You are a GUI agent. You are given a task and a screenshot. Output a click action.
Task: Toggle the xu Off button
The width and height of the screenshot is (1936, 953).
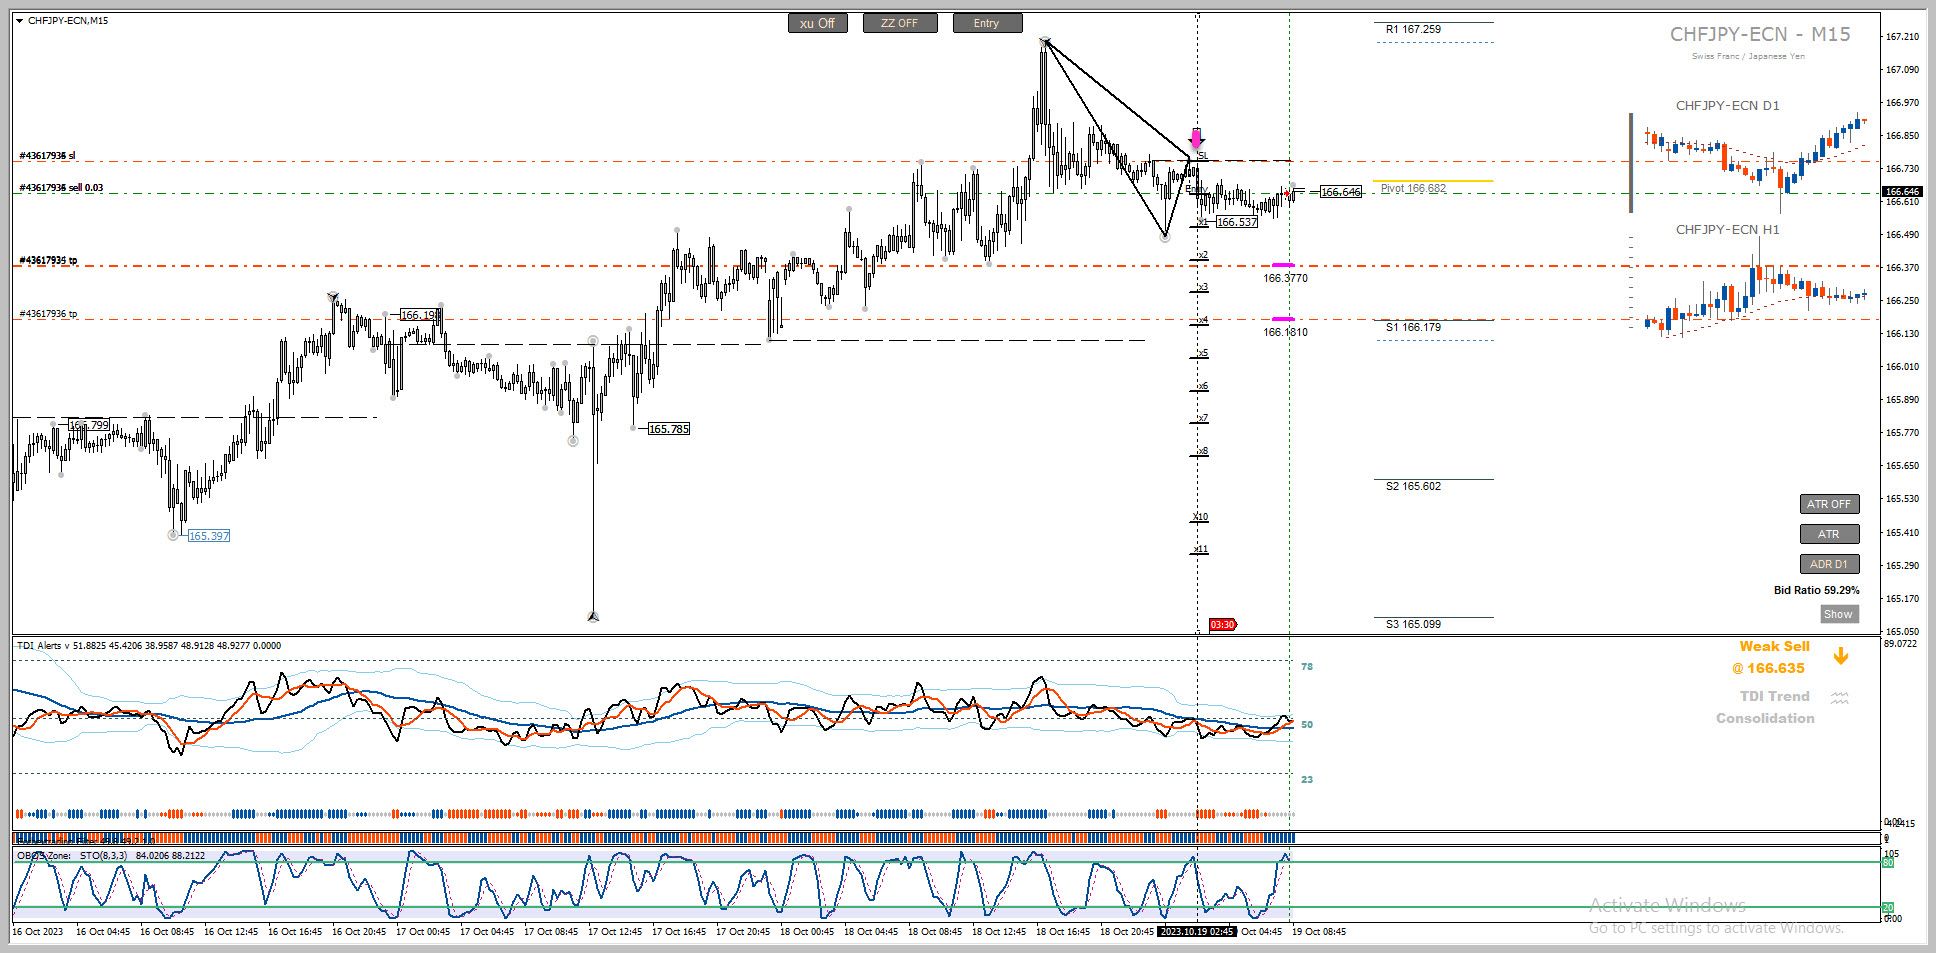(x=817, y=23)
